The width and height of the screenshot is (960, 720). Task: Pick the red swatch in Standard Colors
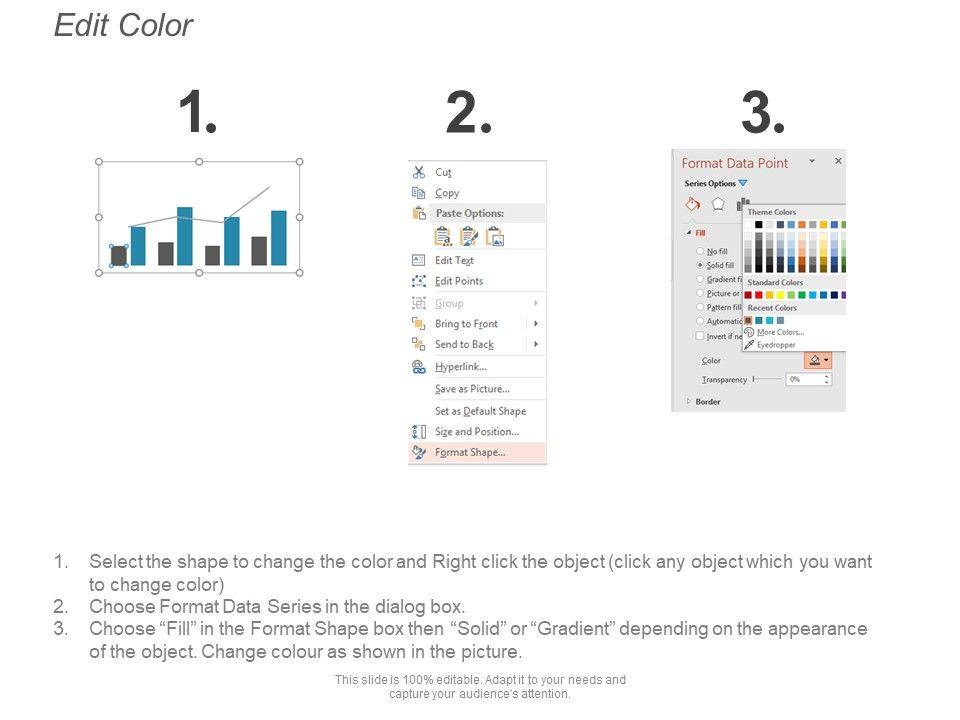[759, 295]
